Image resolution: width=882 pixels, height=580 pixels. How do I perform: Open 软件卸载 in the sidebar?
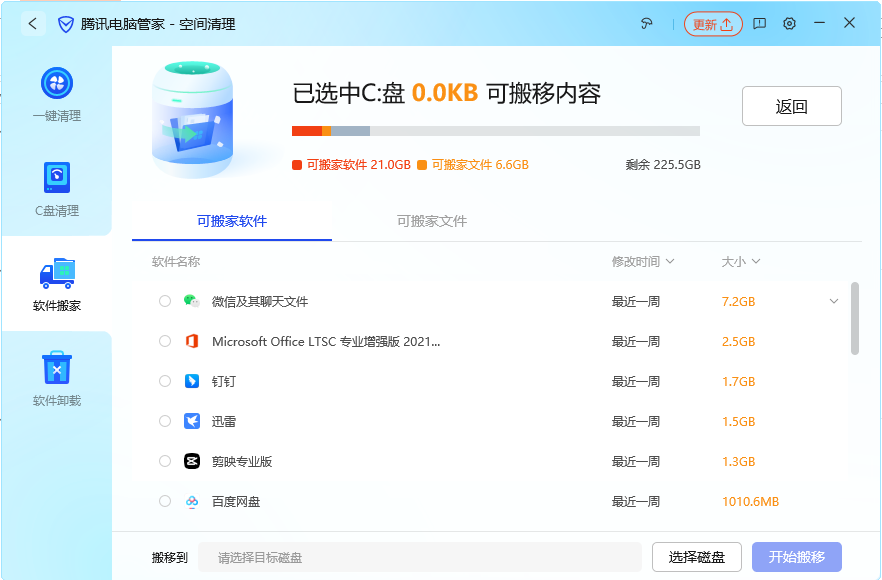(x=56, y=379)
